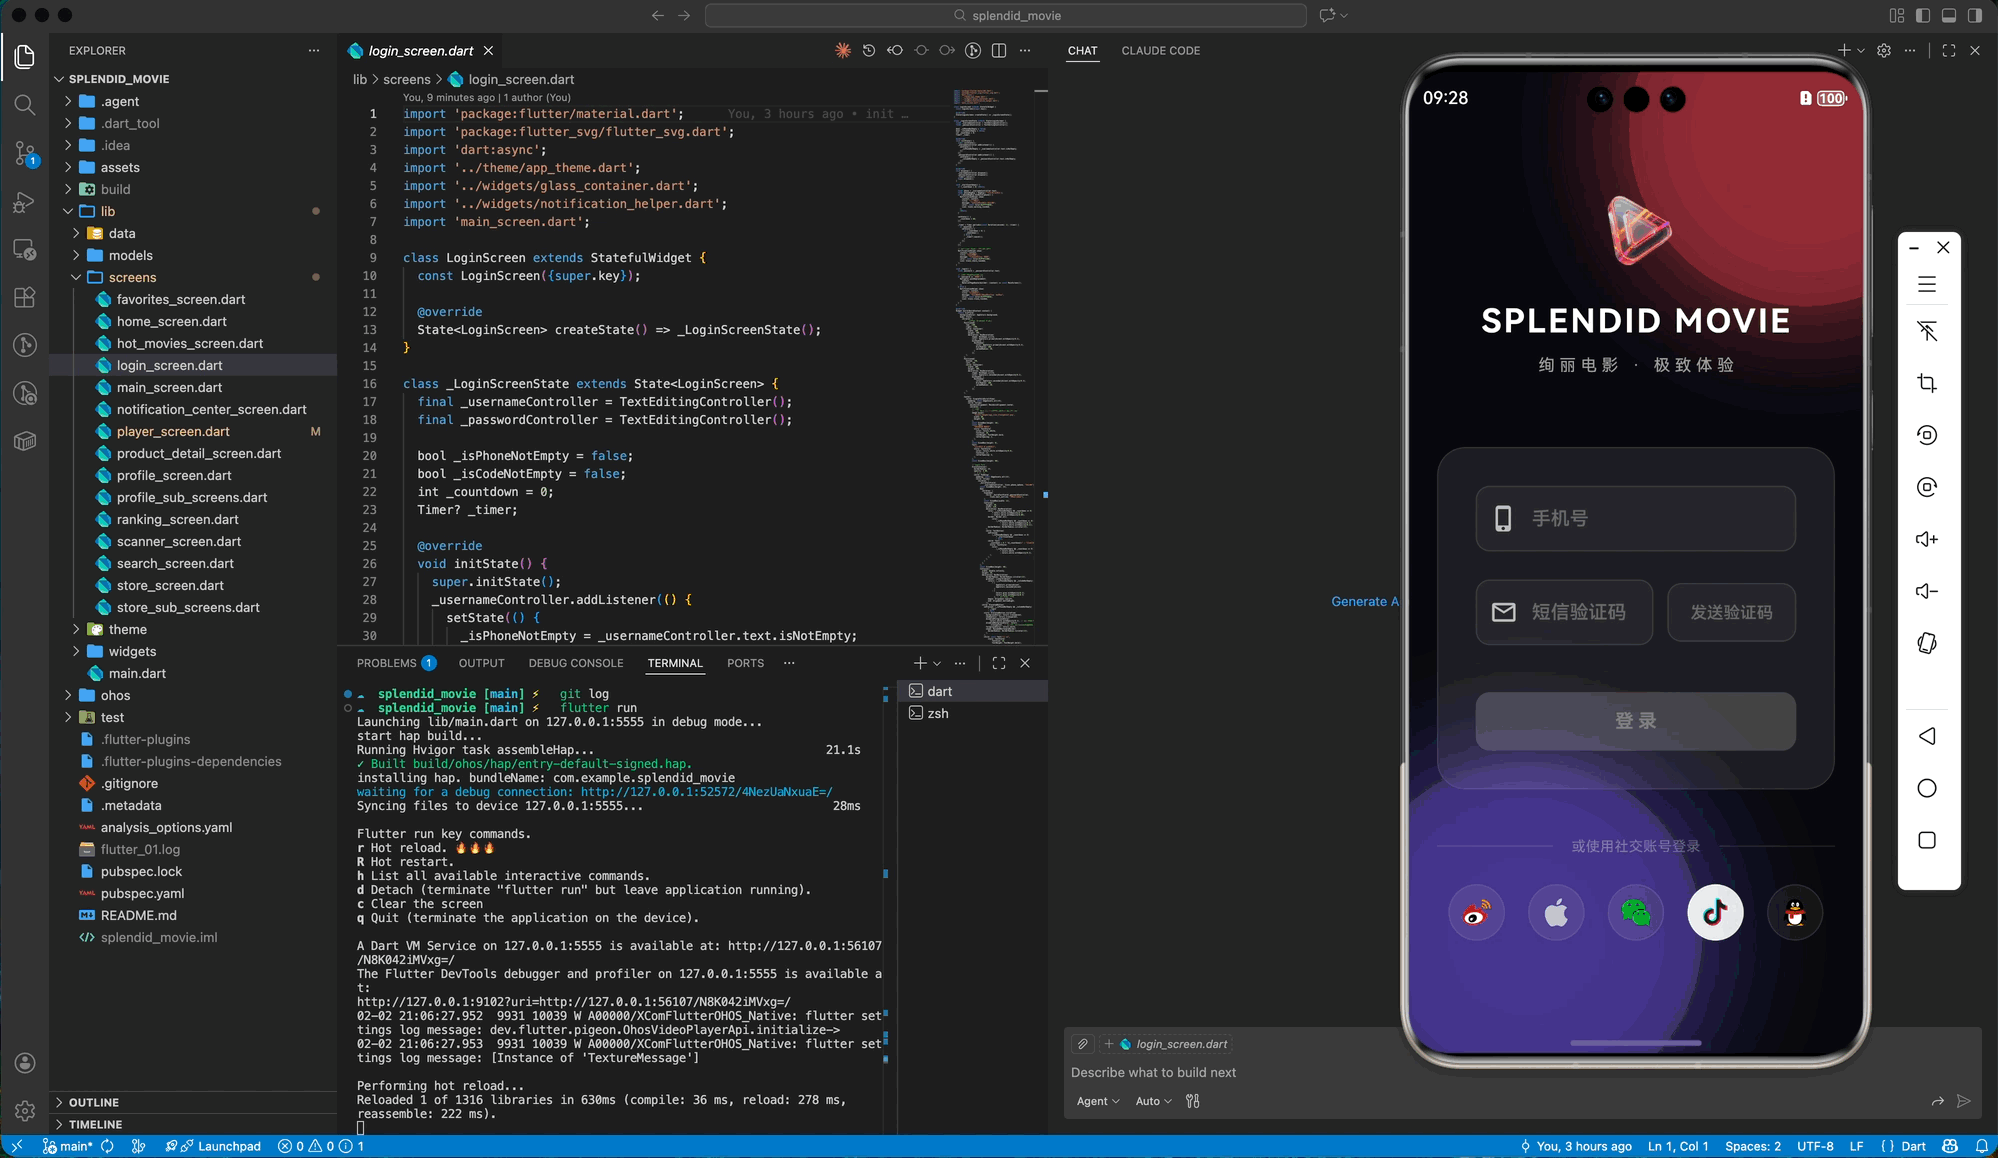Switch to the CLAUDE CODE tab

[1160, 51]
